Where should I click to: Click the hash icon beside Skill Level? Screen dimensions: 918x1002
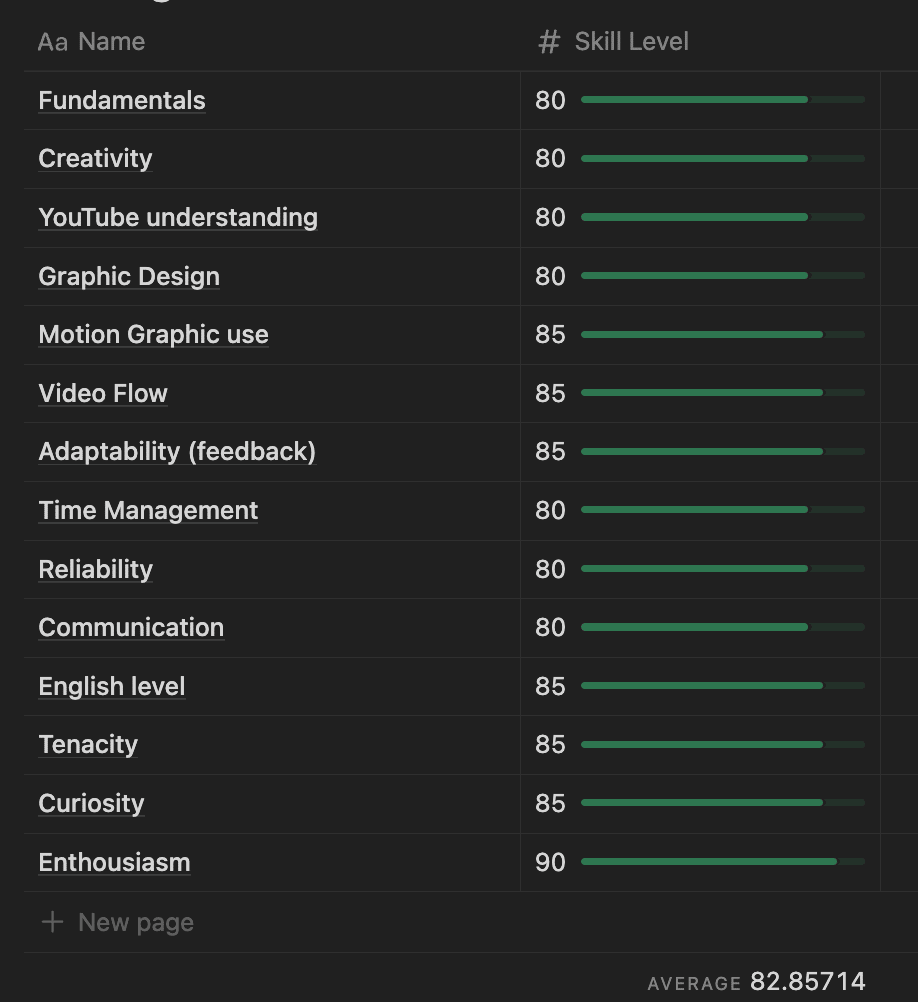point(549,42)
